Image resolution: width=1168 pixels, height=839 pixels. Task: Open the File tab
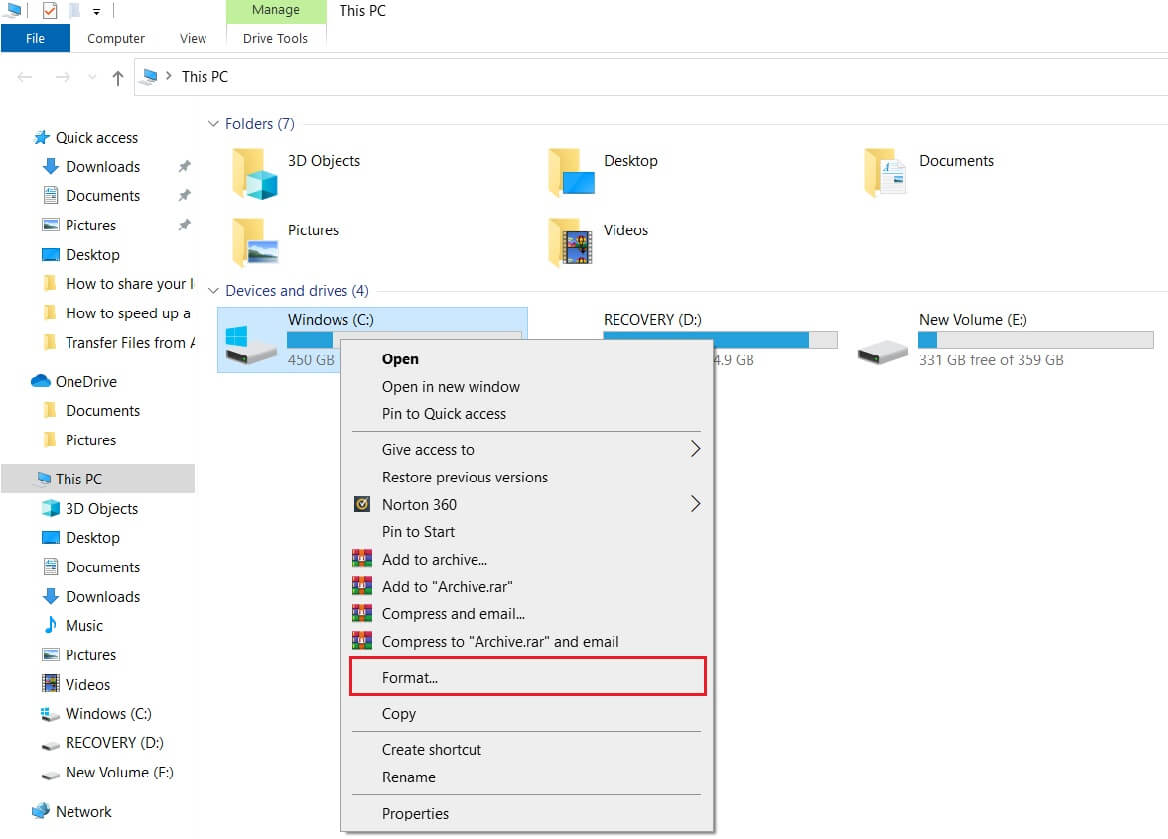[35, 38]
